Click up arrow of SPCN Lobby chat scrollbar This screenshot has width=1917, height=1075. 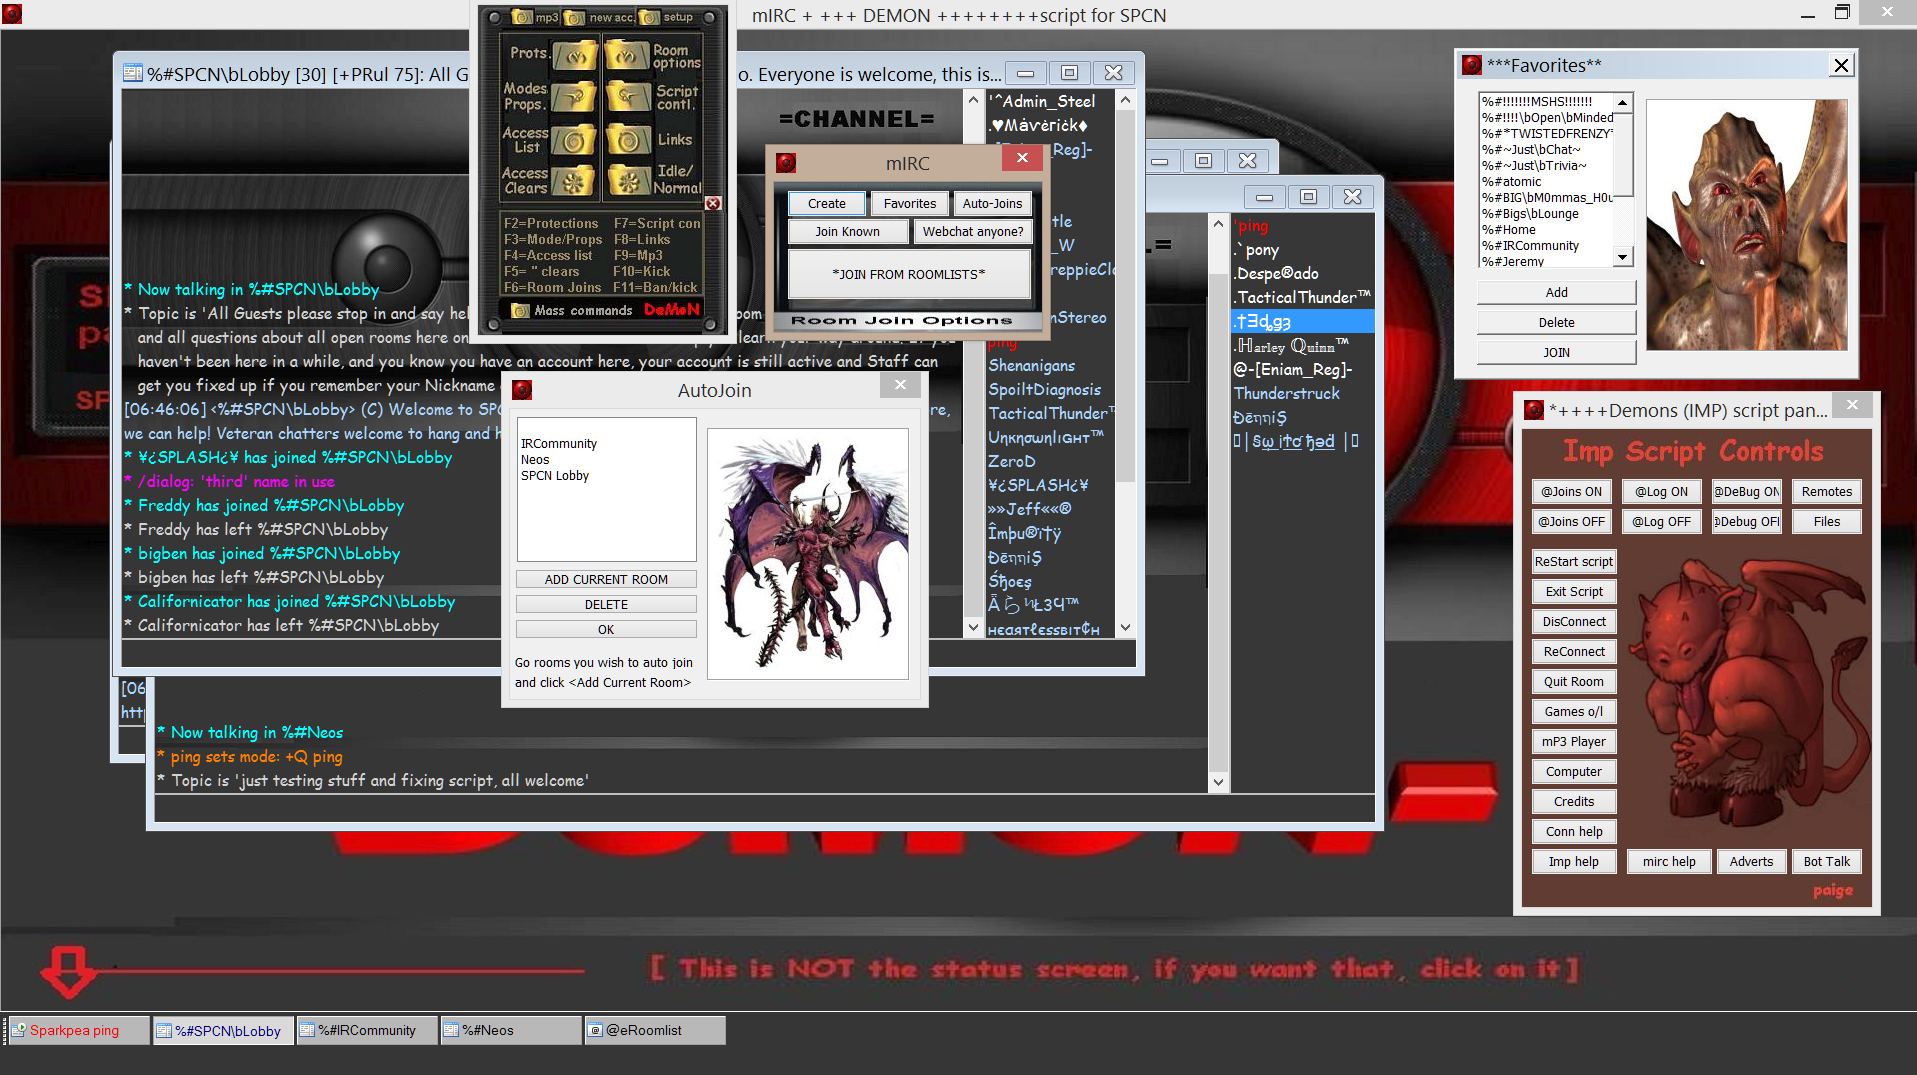click(x=973, y=100)
